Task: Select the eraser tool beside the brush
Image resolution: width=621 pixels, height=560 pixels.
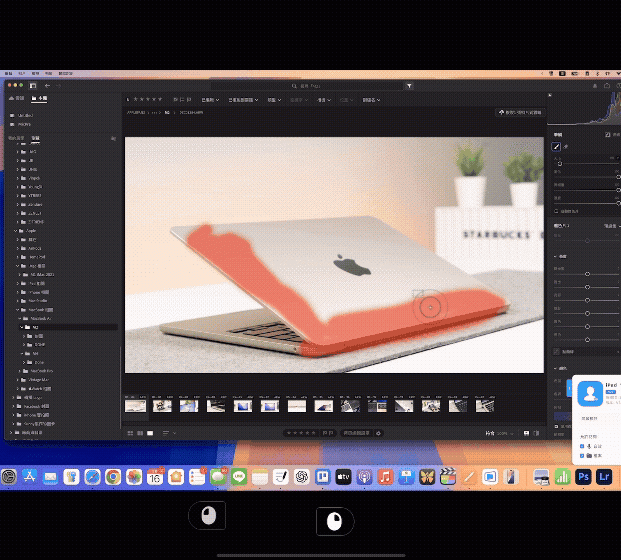Action: tap(566, 146)
